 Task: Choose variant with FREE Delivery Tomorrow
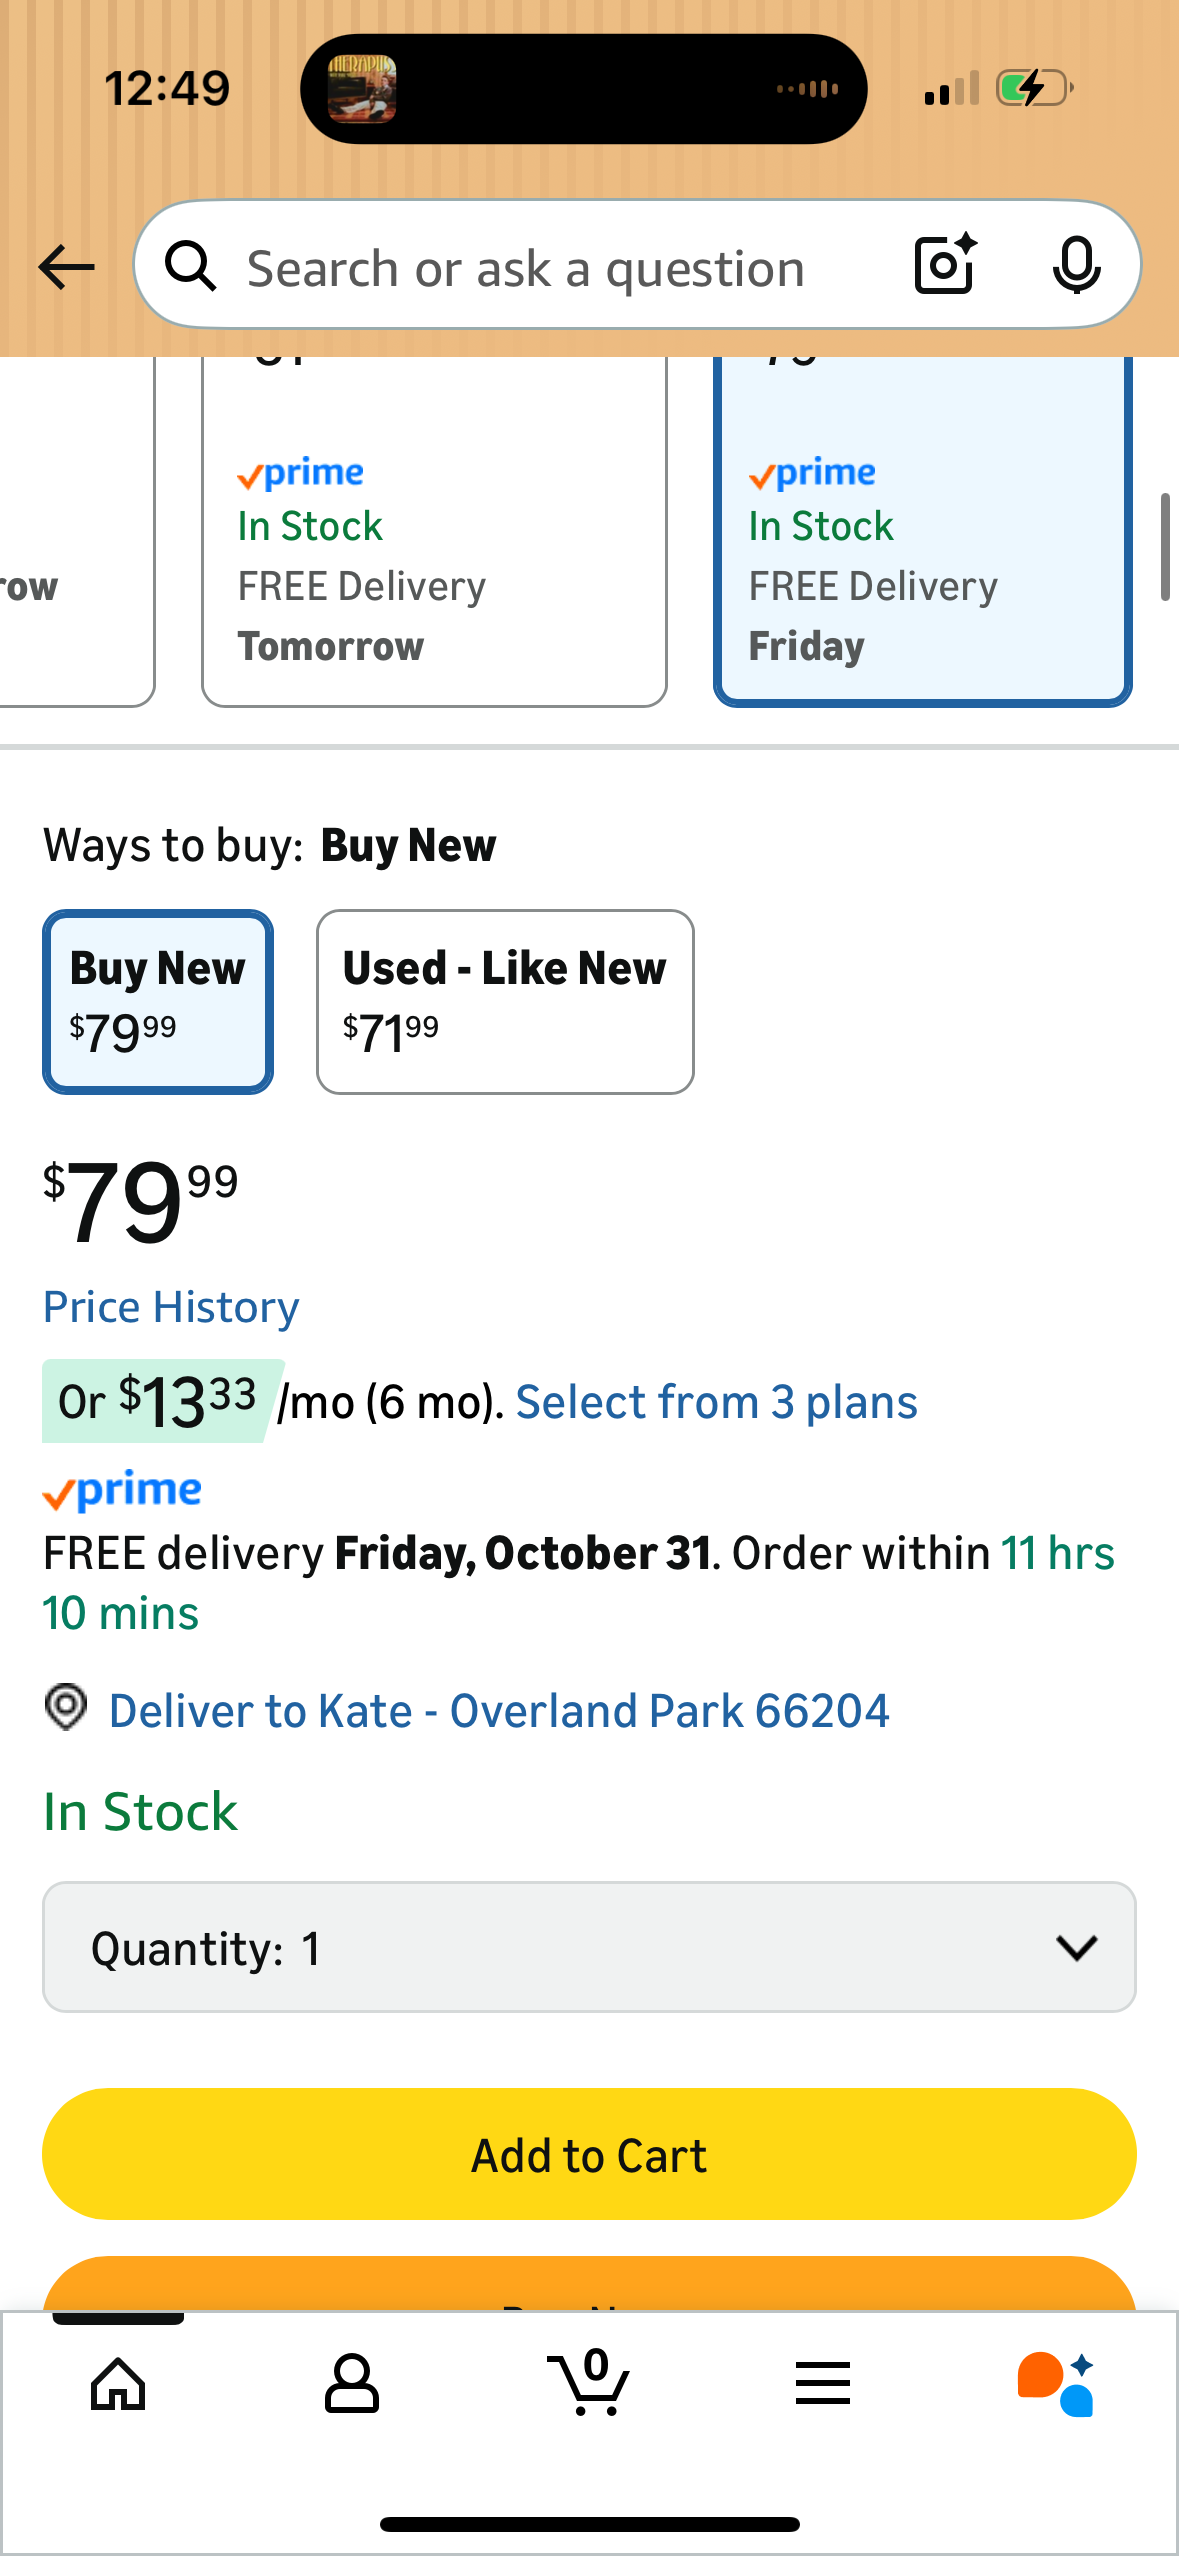pos(434,560)
